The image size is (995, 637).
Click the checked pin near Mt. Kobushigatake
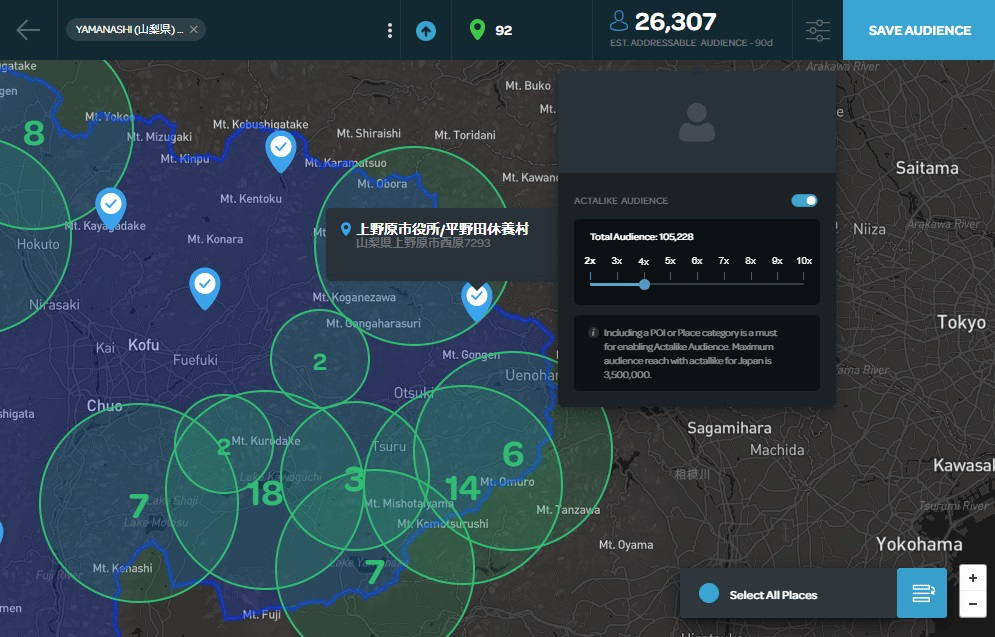pos(281,150)
